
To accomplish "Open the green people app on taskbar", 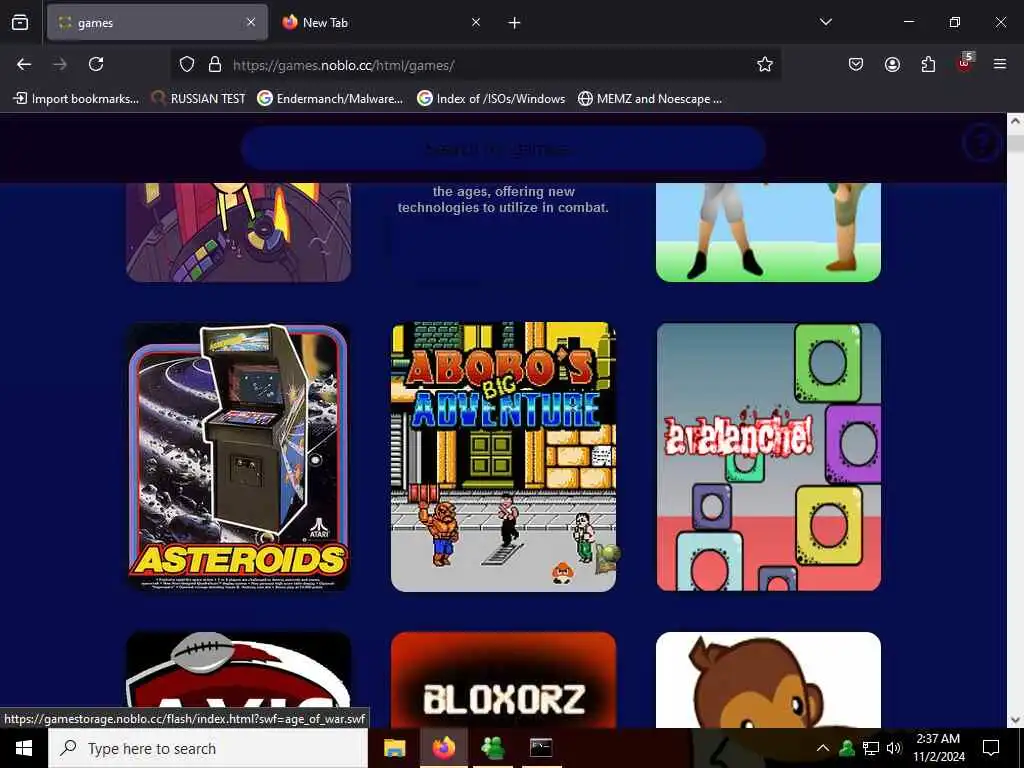I will (492, 748).
